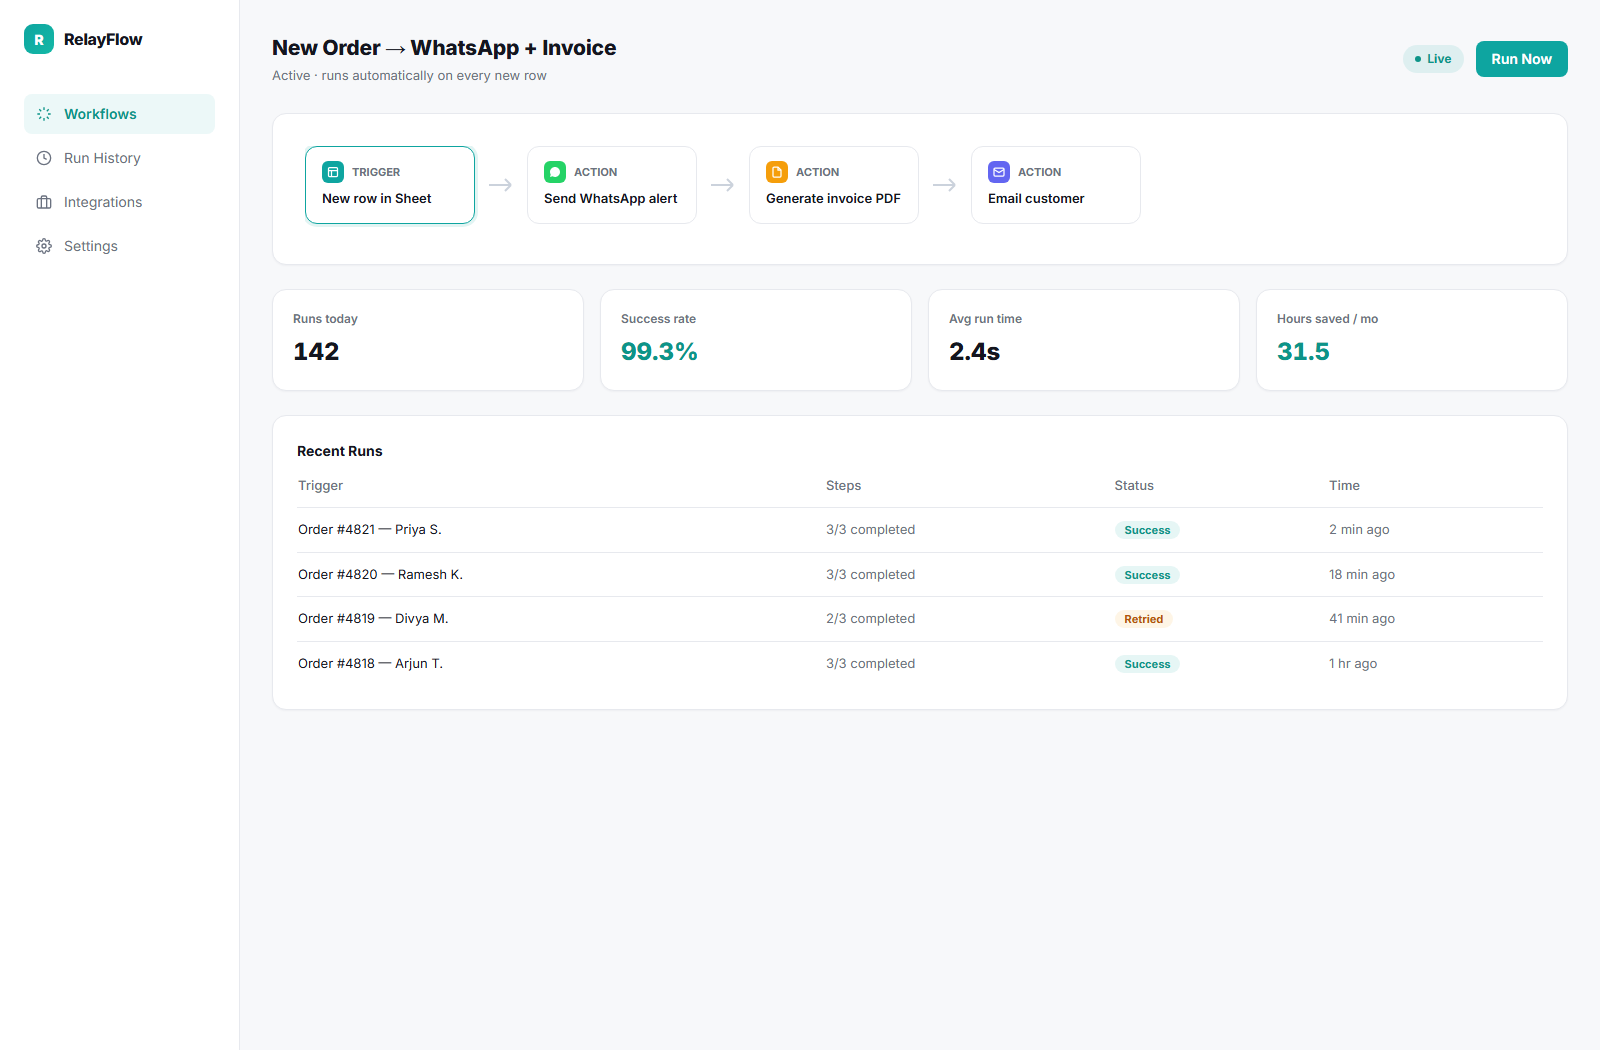The image size is (1600, 1050).
Task: Click the subtitle about running on every new row
Action: (x=409, y=76)
